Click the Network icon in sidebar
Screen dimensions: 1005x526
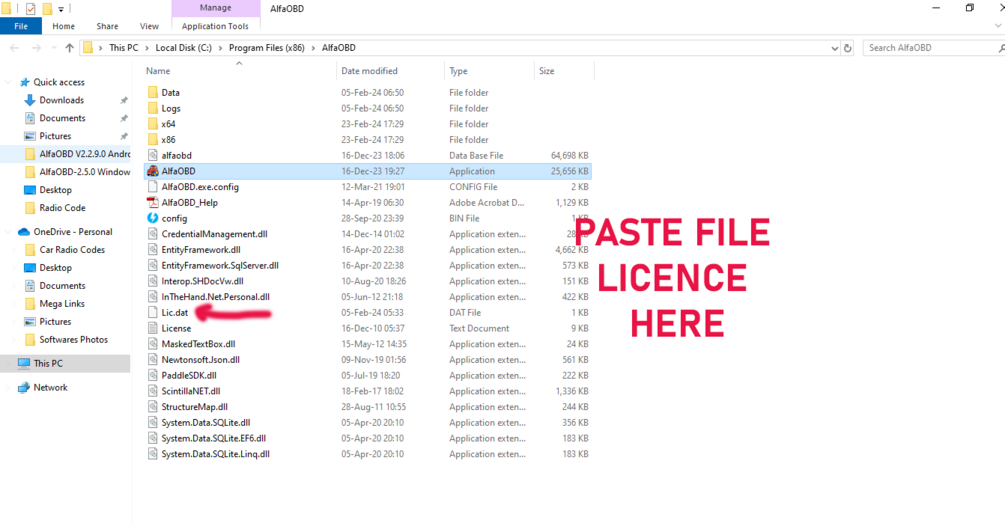point(24,388)
